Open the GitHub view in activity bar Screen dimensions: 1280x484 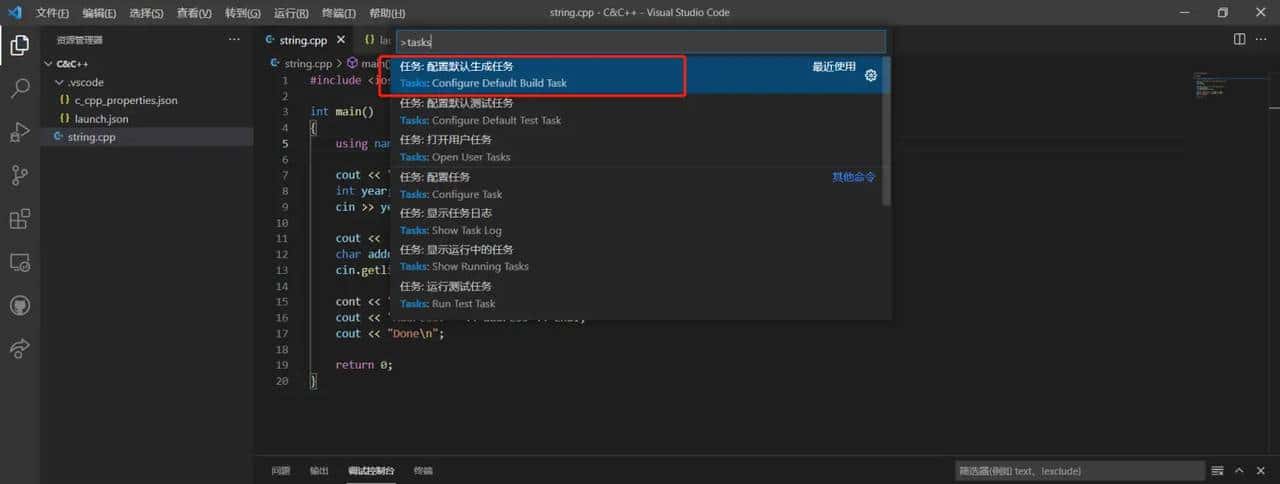(x=19, y=305)
